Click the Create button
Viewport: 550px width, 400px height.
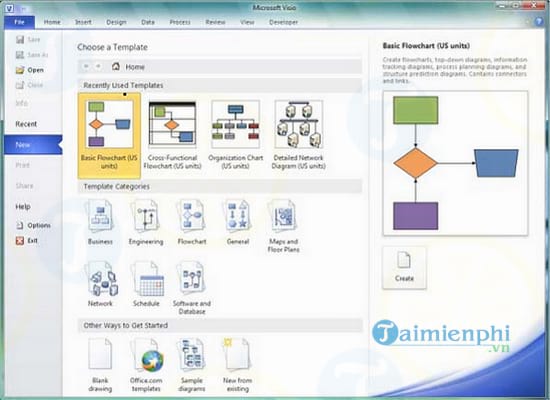tap(404, 268)
